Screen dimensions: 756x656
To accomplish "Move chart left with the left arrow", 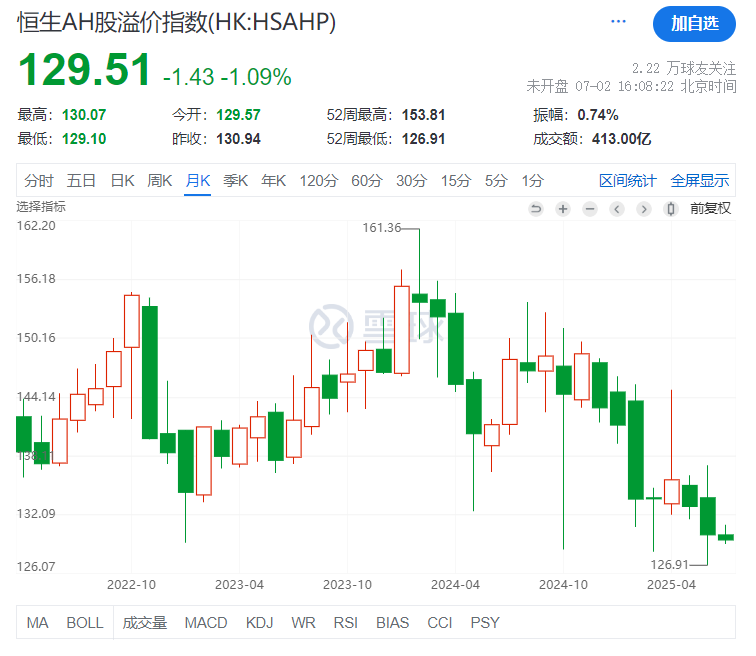I will (x=617, y=209).
